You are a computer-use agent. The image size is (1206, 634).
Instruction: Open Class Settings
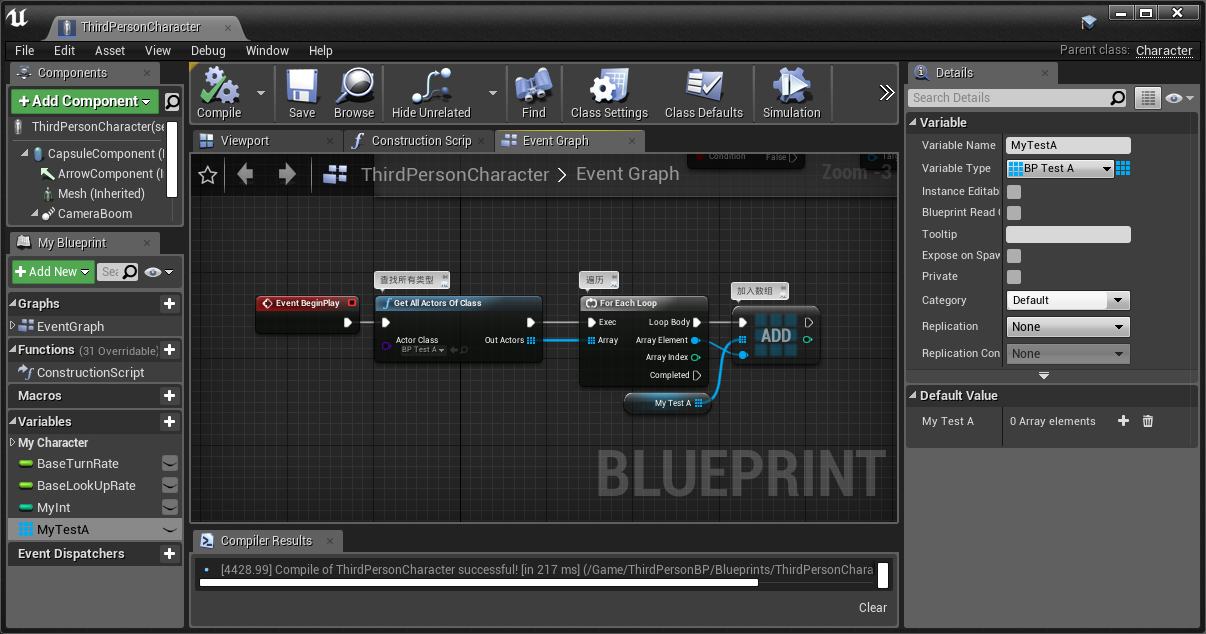click(x=608, y=92)
